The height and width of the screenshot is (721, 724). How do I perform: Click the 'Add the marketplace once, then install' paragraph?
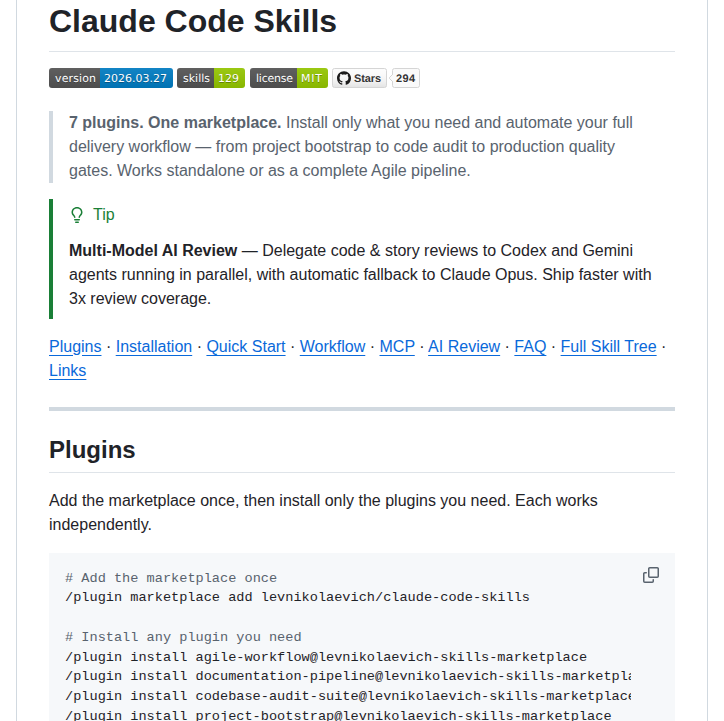click(x=323, y=513)
